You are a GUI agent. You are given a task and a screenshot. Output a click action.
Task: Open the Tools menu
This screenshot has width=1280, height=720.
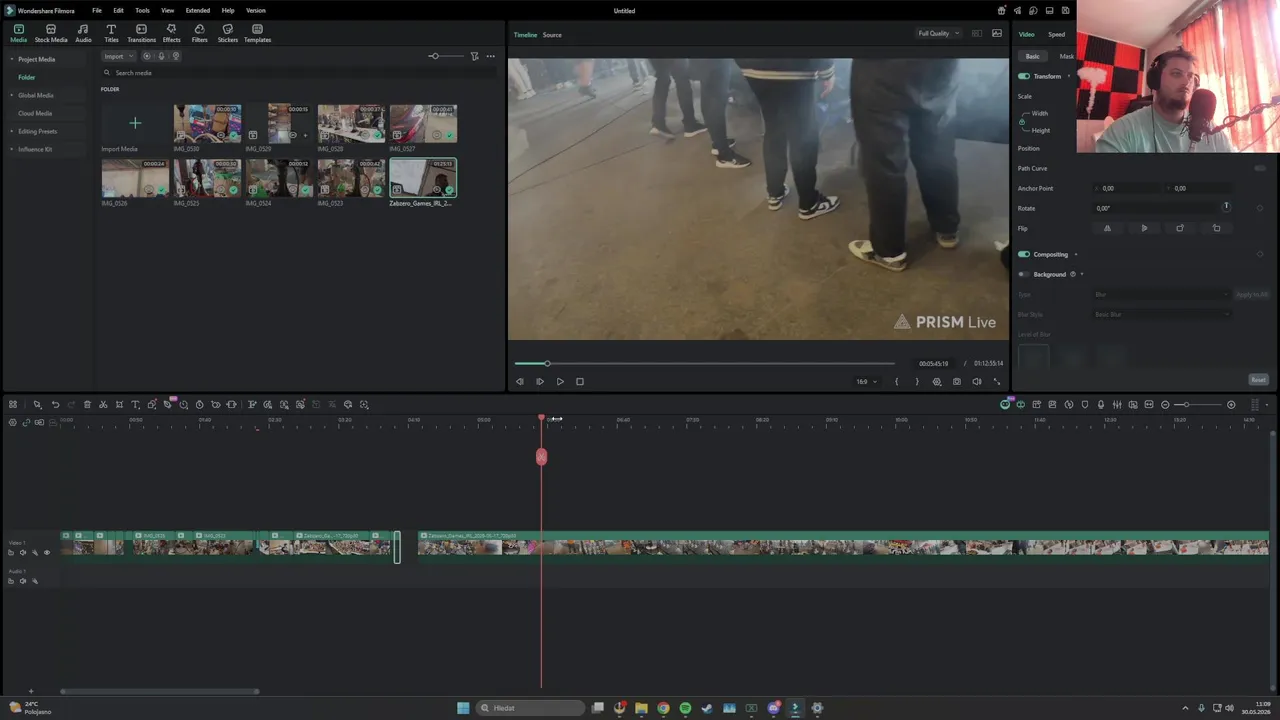[x=143, y=10]
